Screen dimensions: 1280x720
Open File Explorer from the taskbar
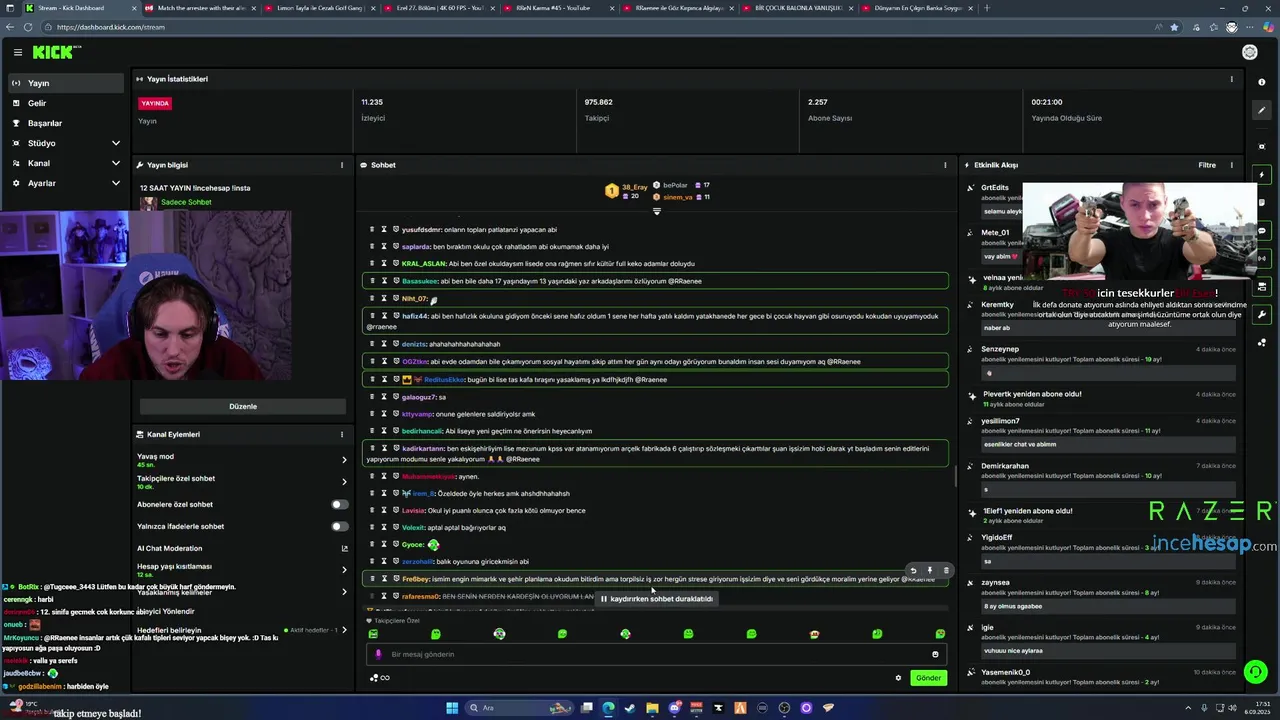tap(652, 708)
